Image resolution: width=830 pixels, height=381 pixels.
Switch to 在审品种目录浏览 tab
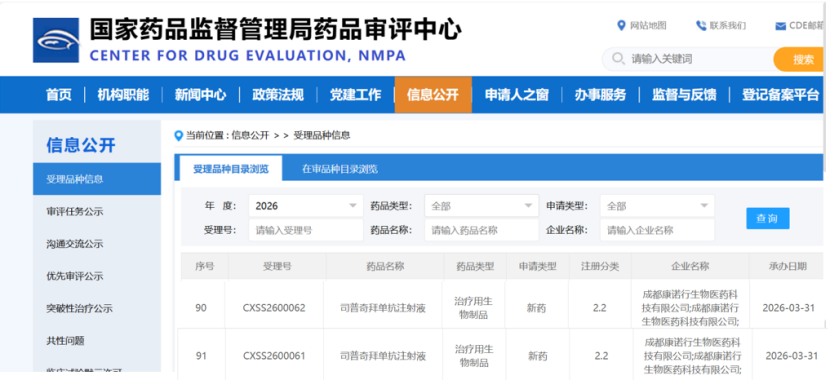click(340, 169)
